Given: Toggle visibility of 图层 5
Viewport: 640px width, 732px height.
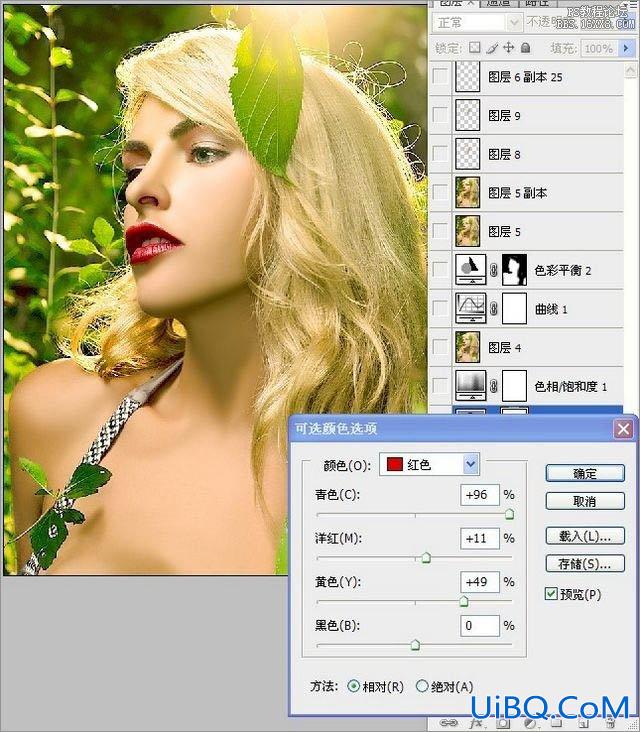Looking at the screenshot, I should click(440, 231).
